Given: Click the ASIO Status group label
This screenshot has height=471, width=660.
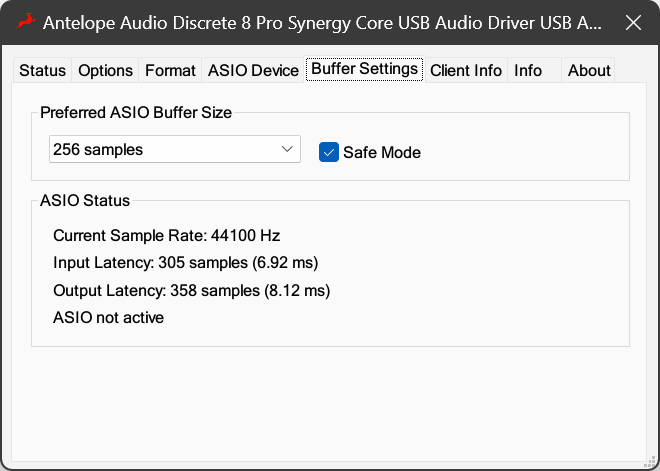Looking at the screenshot, I should tap(85, 200).
